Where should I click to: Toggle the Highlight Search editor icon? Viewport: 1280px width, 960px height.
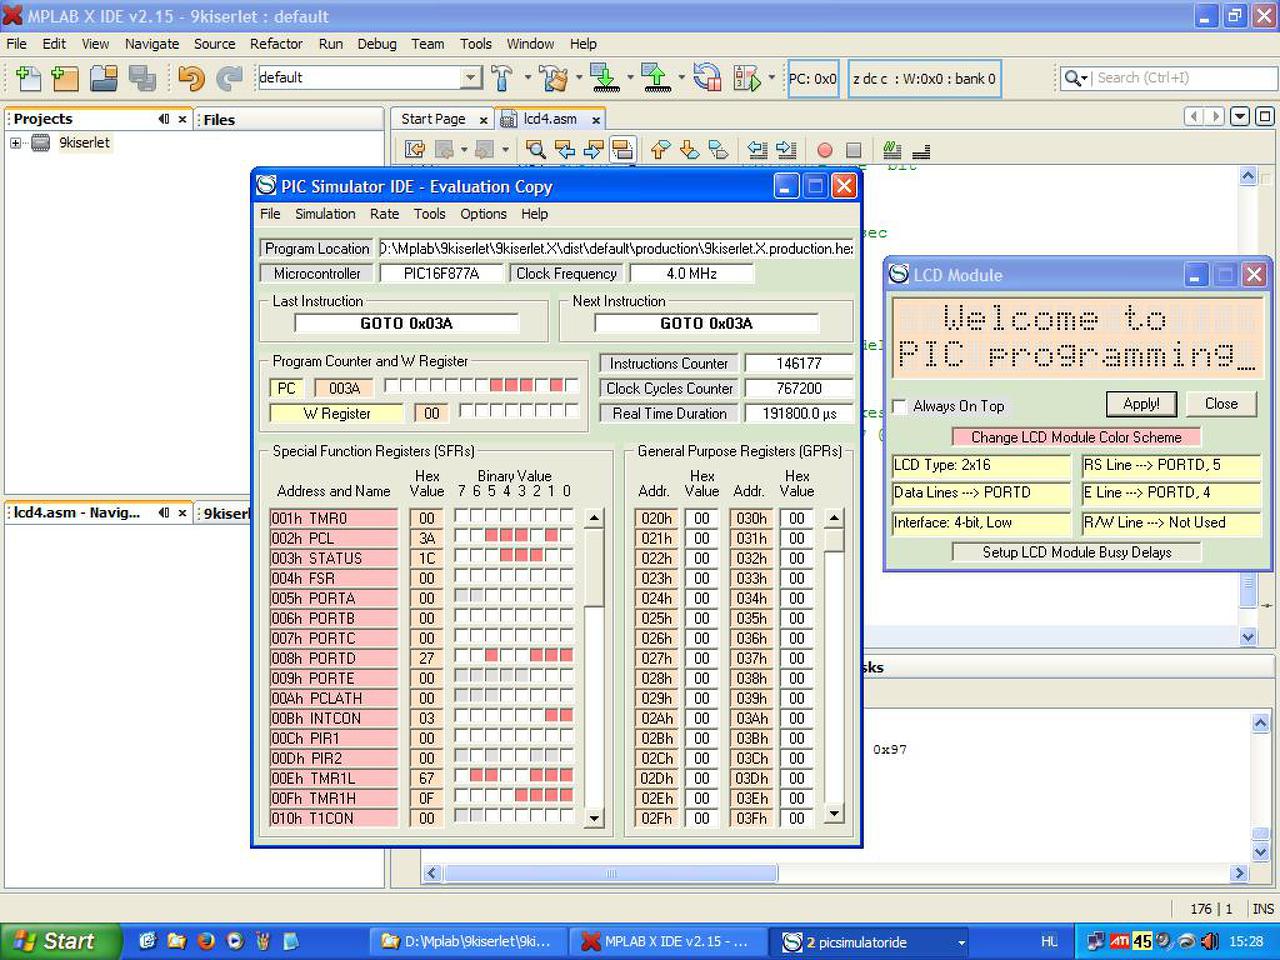coord(622,150)
